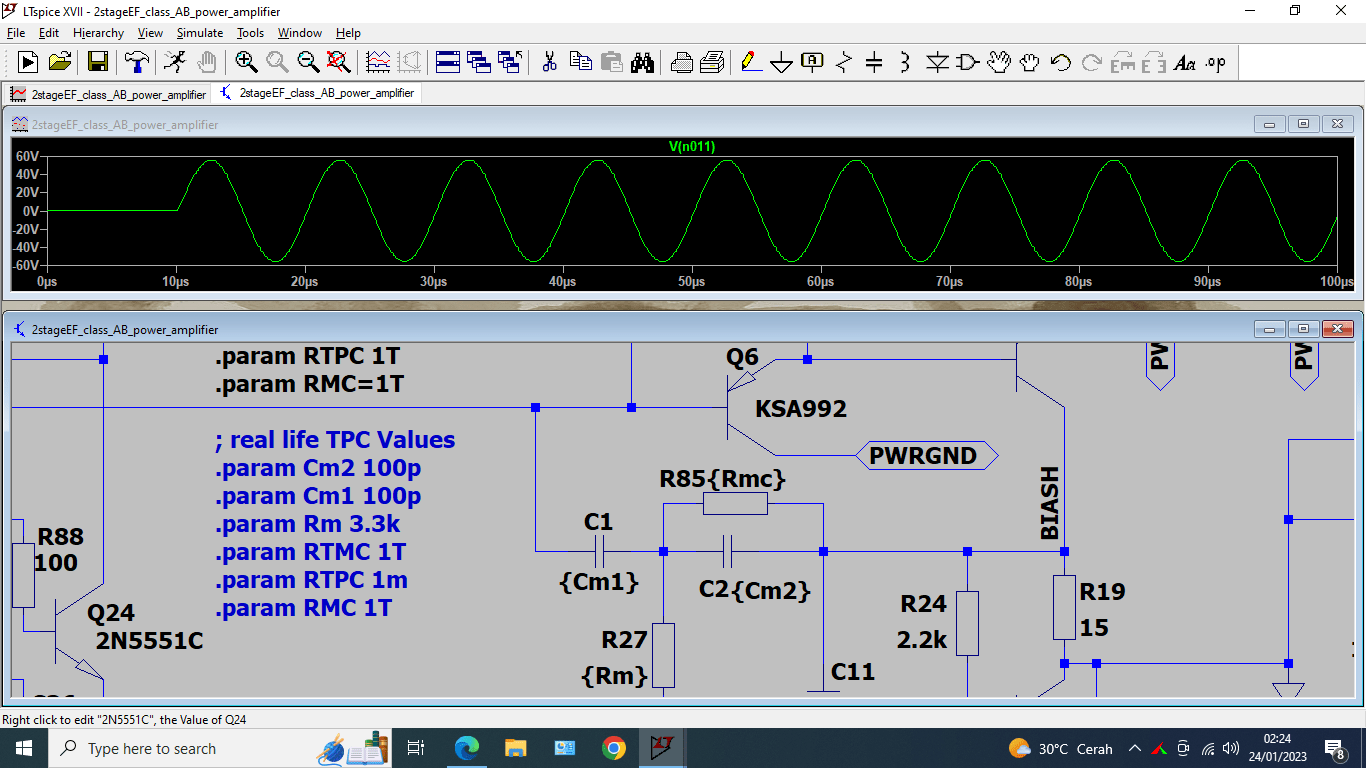This screenshot has height=768, width=1366.
Task: Maximize the waveform plot sub-window
Action: coord(1303,125)
